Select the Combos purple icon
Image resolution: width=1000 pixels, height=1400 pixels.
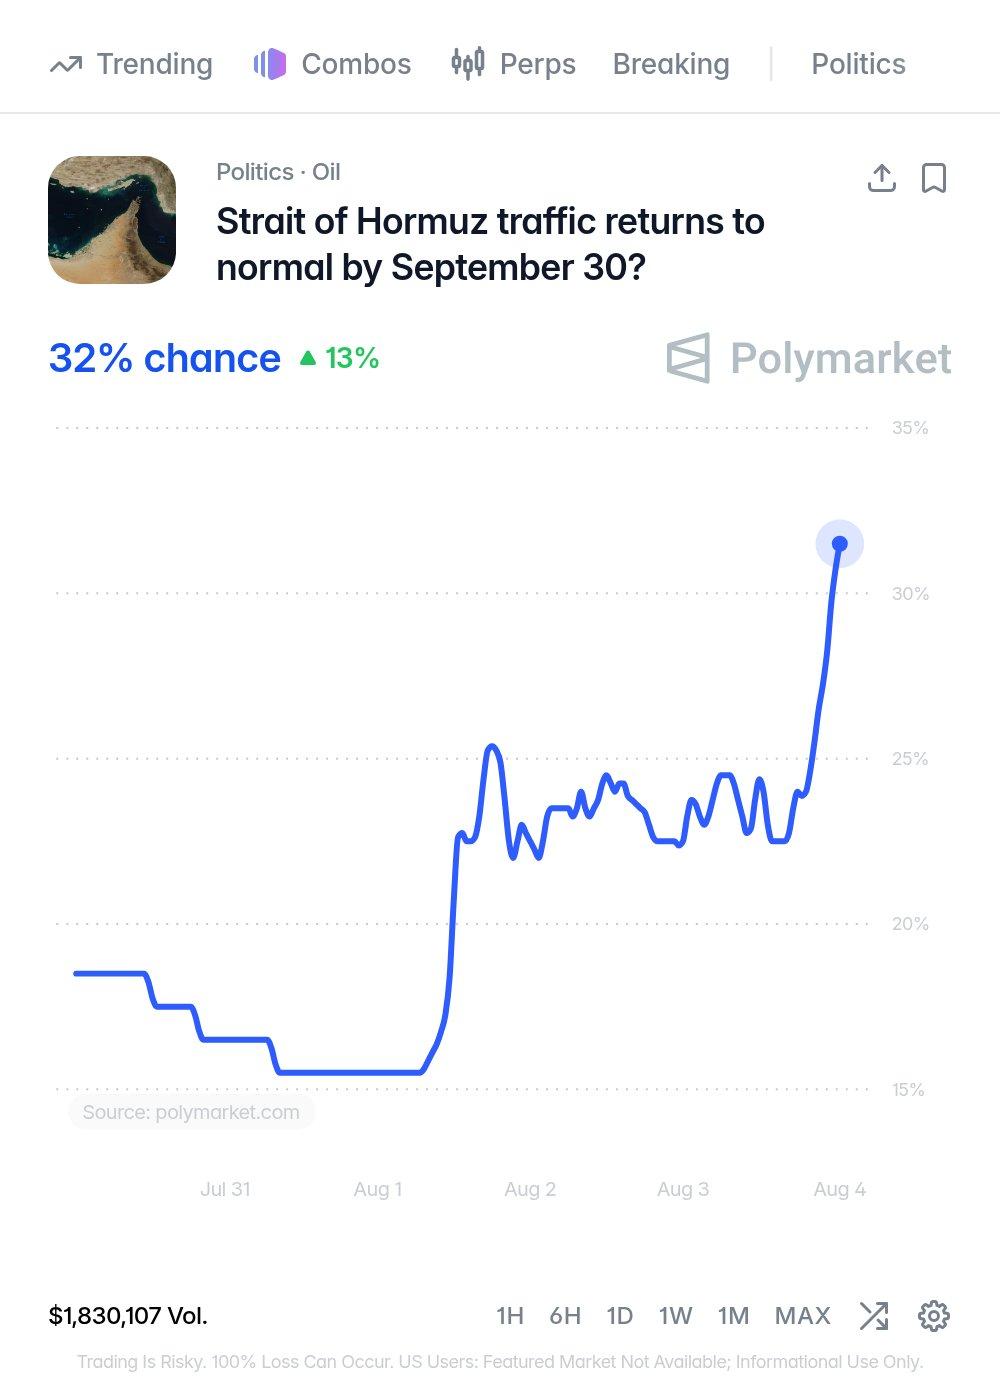point(270,64)
